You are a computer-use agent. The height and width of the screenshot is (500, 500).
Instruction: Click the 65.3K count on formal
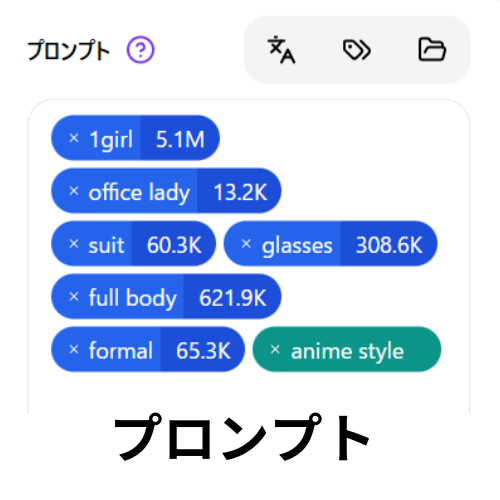tap(203, 351)
